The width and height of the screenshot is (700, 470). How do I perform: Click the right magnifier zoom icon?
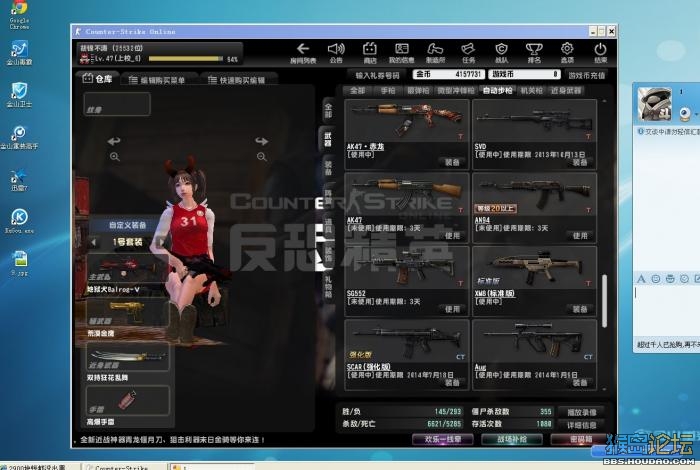(x=262, y=157)
